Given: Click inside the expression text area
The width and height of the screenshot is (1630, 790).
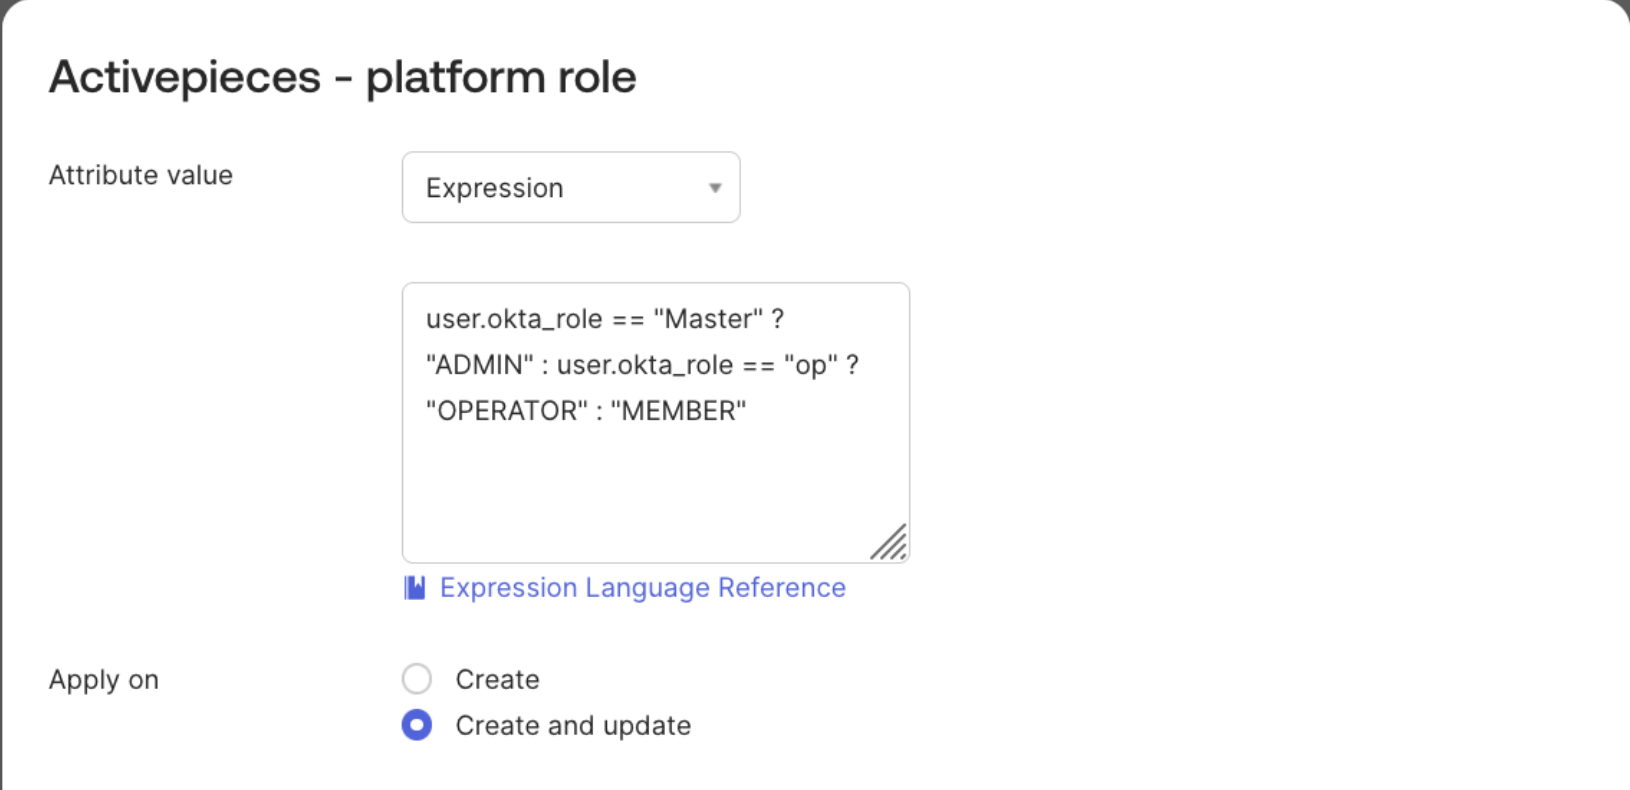Looking at the screenshot, I should [x=655, y=422].
